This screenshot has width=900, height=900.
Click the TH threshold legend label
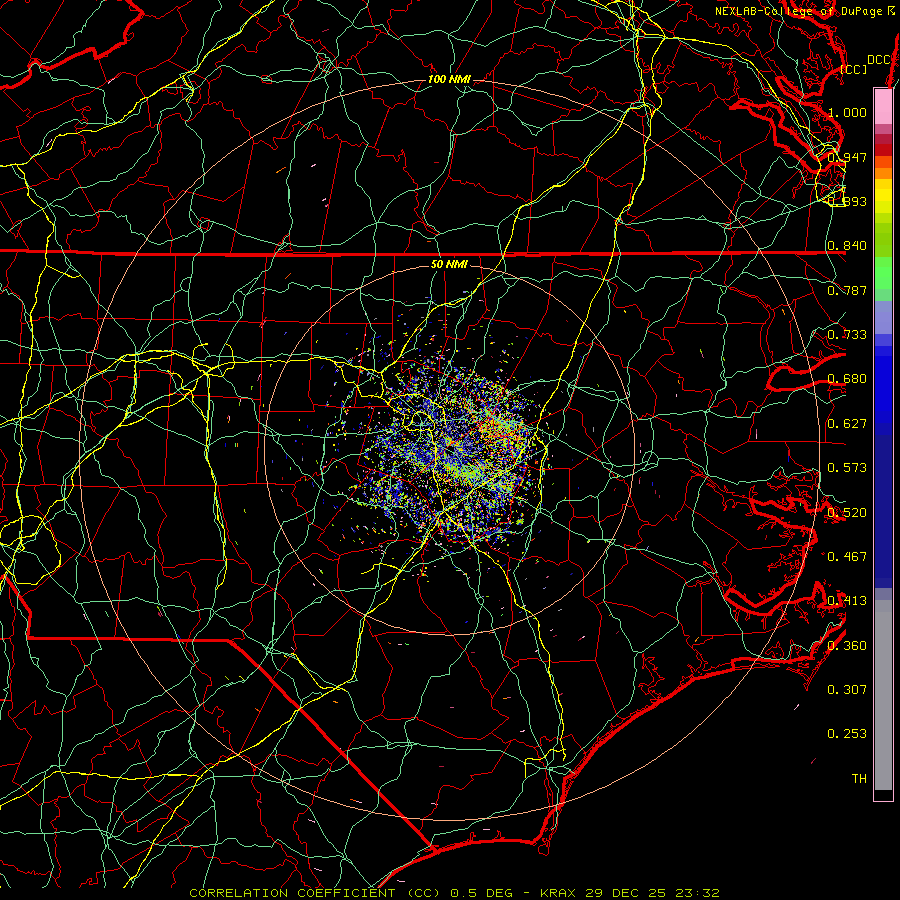tap(859, 779)
